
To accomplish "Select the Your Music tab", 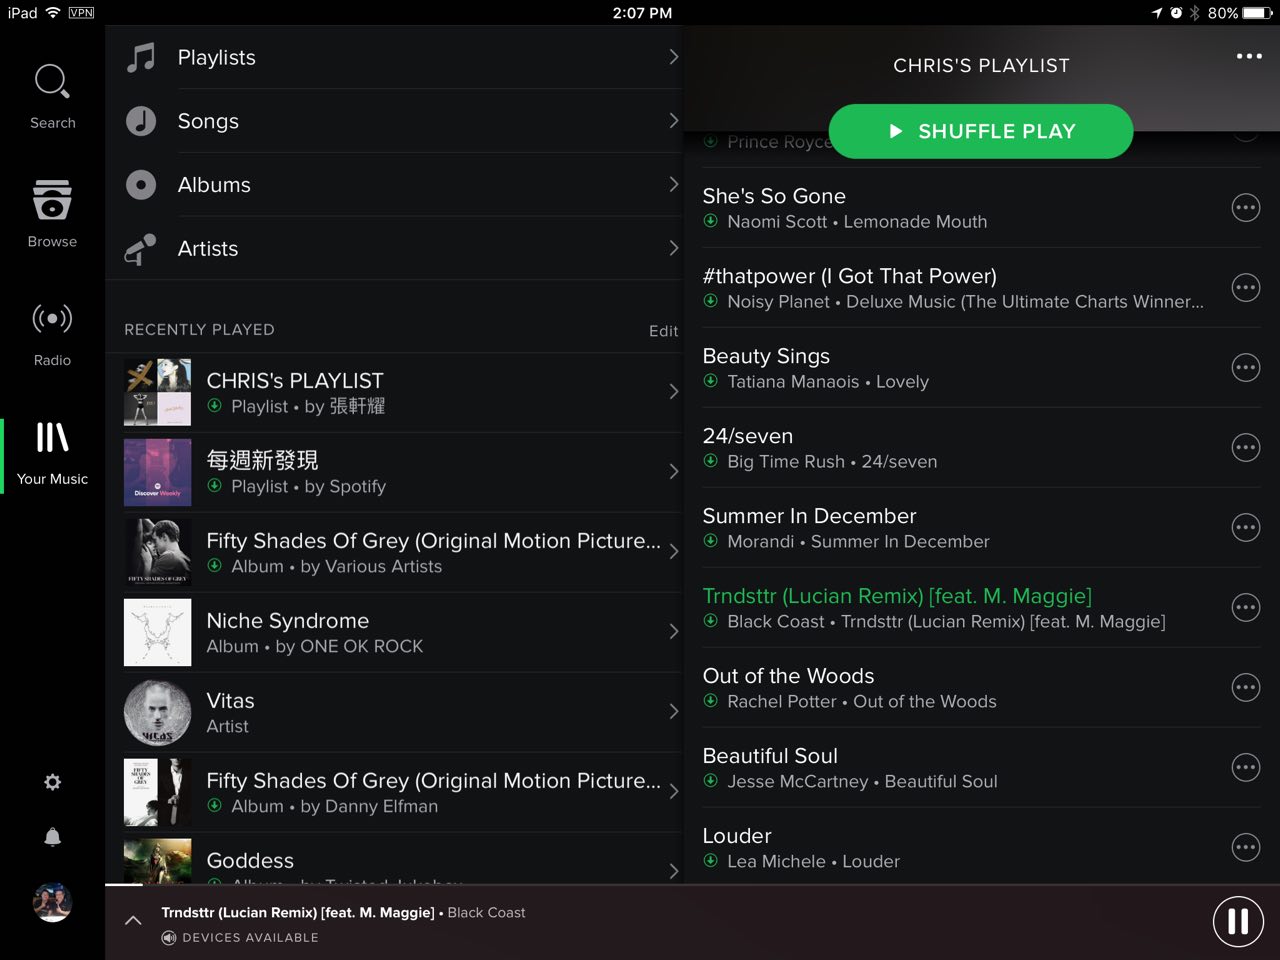I will click(x=52, y=453).
